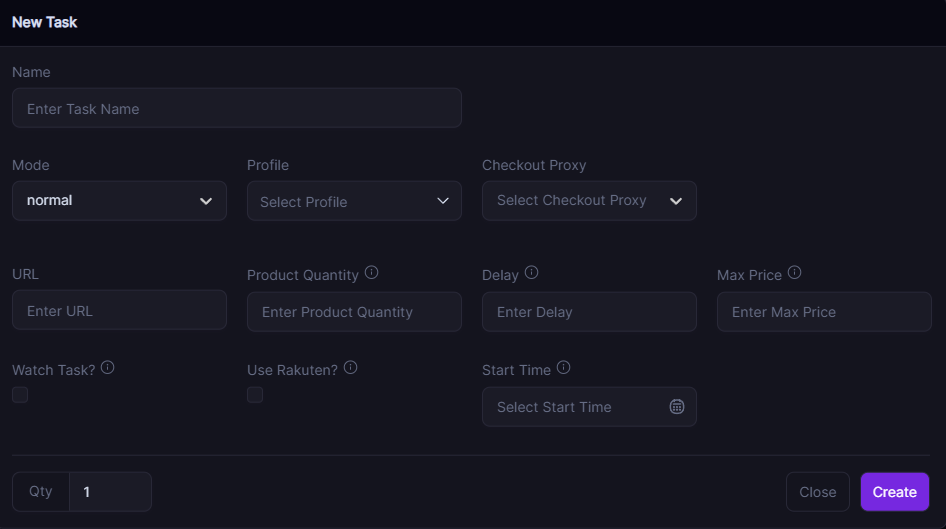Screen dimensions: 946x529
Task: Focus the Enter Max Price field
Action: [824, 312]
